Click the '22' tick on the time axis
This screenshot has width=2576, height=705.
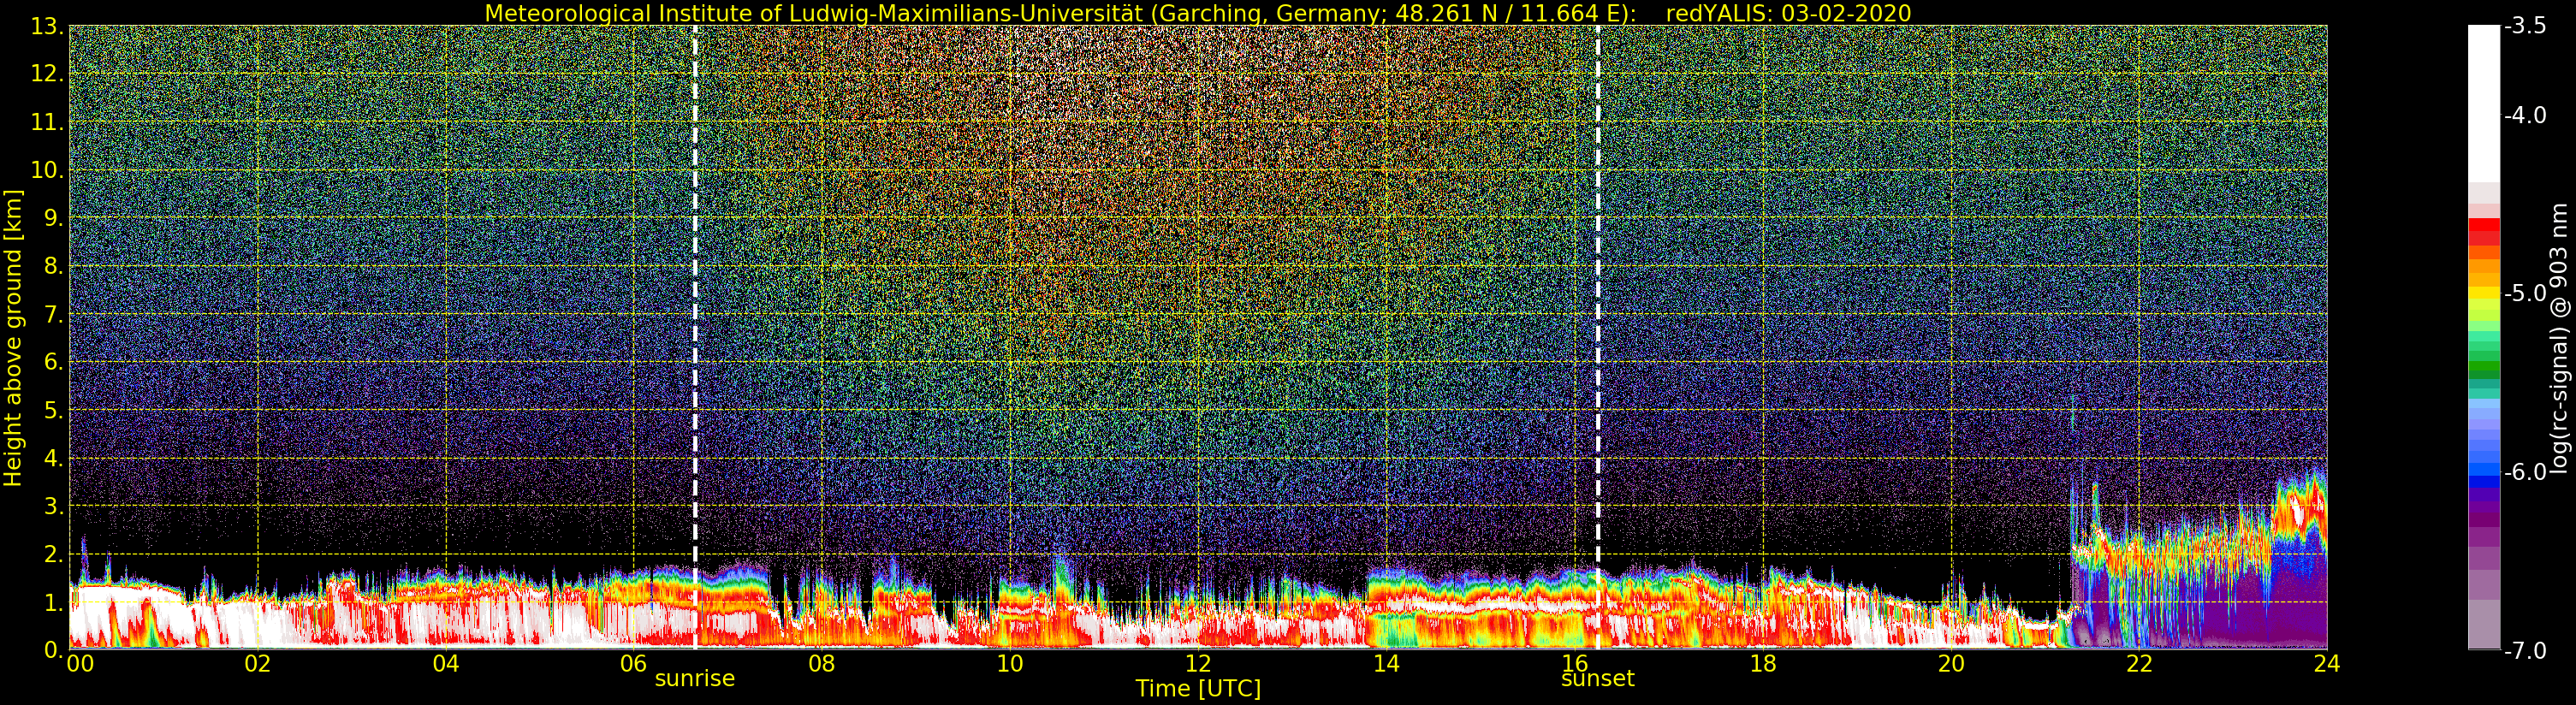[2139, 664]
